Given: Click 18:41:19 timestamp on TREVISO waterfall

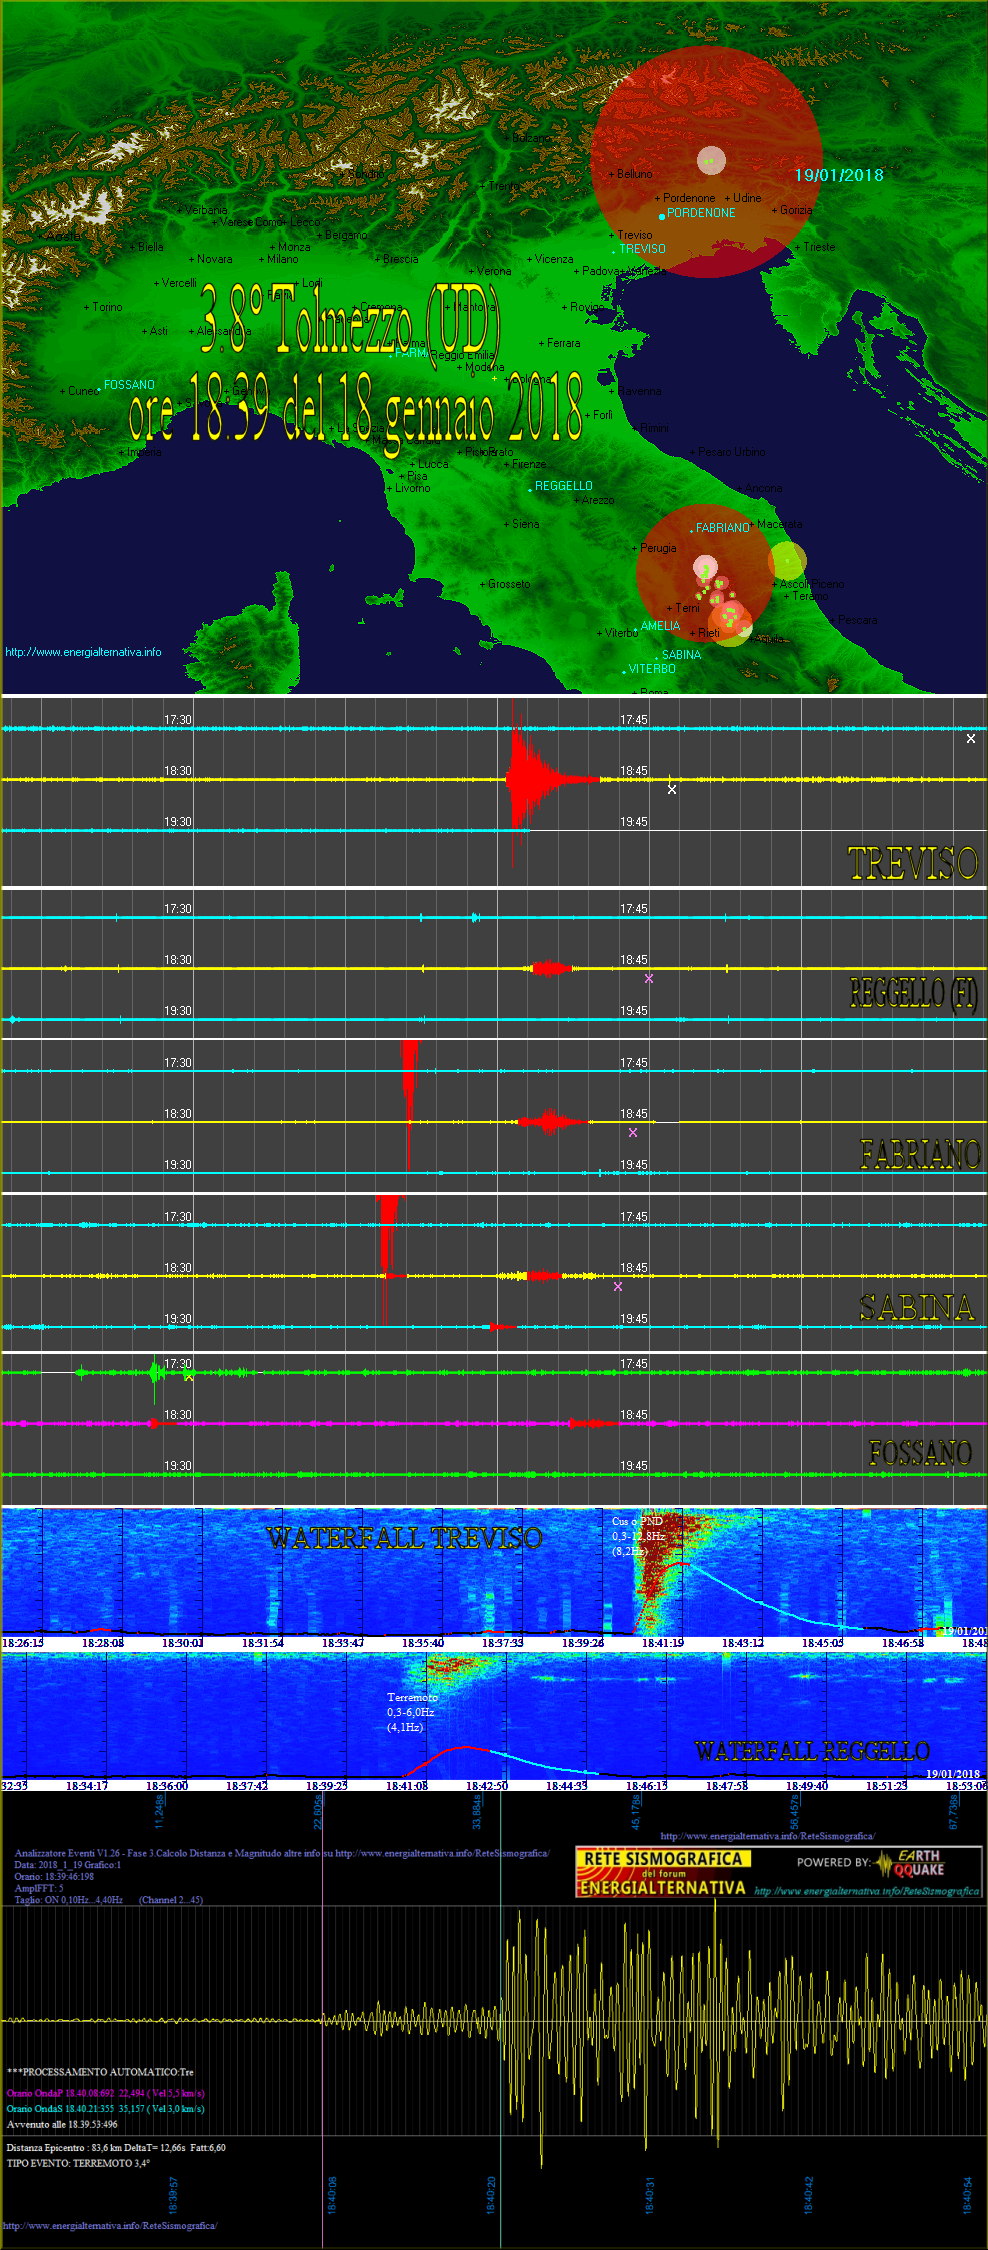Looking at the screenshot, I should pyautogui.click(x=663, y=1643).
